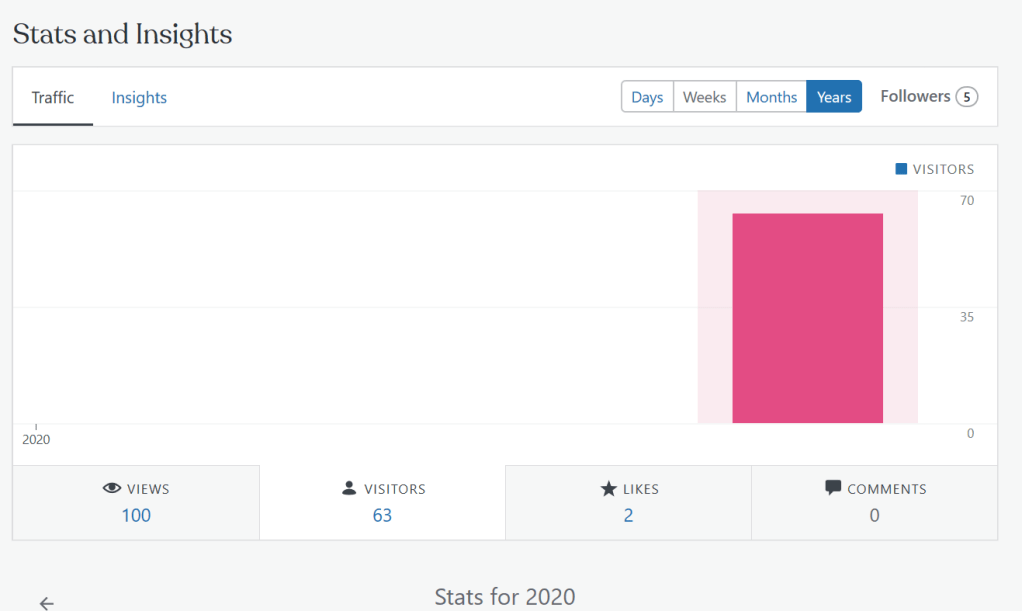Switch chart period to Days

tap(647, 97)
